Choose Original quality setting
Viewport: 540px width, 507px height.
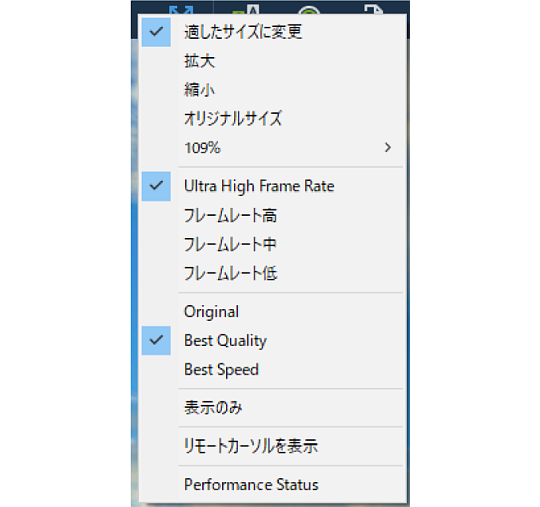(272, 312)
